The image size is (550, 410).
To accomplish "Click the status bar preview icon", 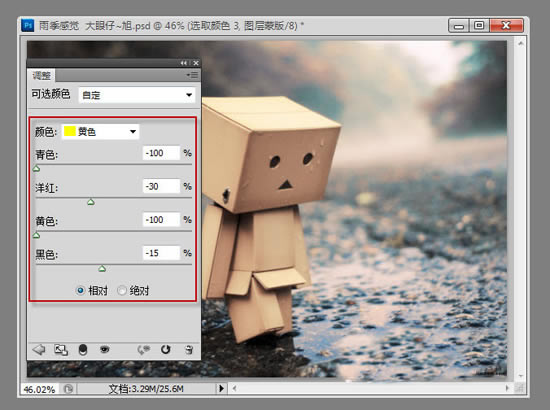I will click(68, 389).
